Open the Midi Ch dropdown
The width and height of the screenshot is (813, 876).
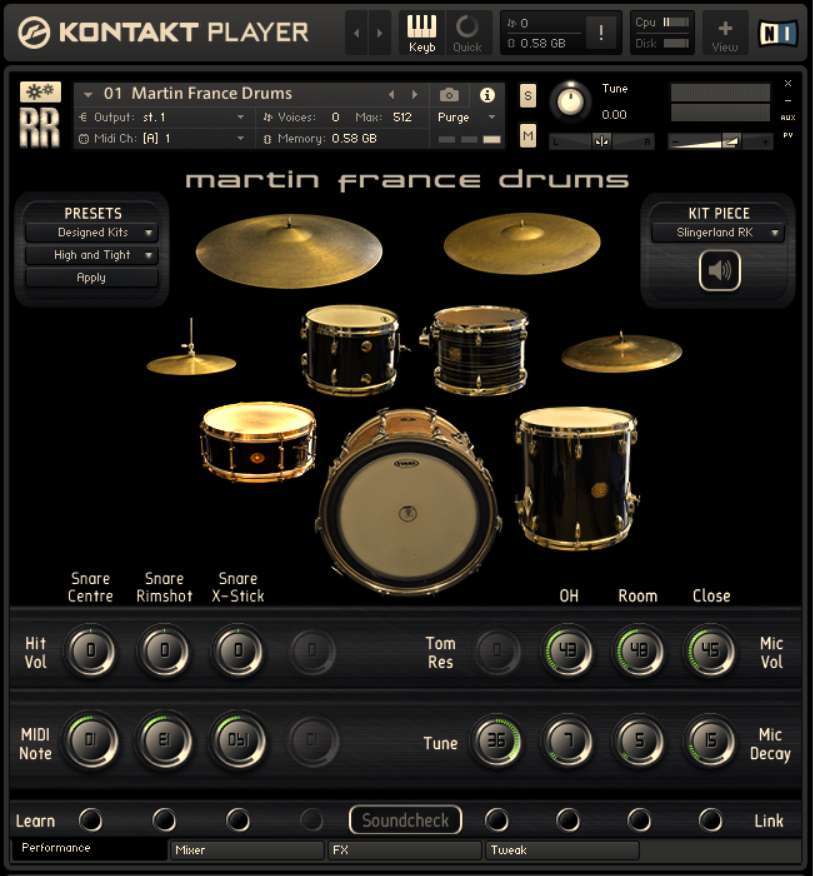(162, 139)
